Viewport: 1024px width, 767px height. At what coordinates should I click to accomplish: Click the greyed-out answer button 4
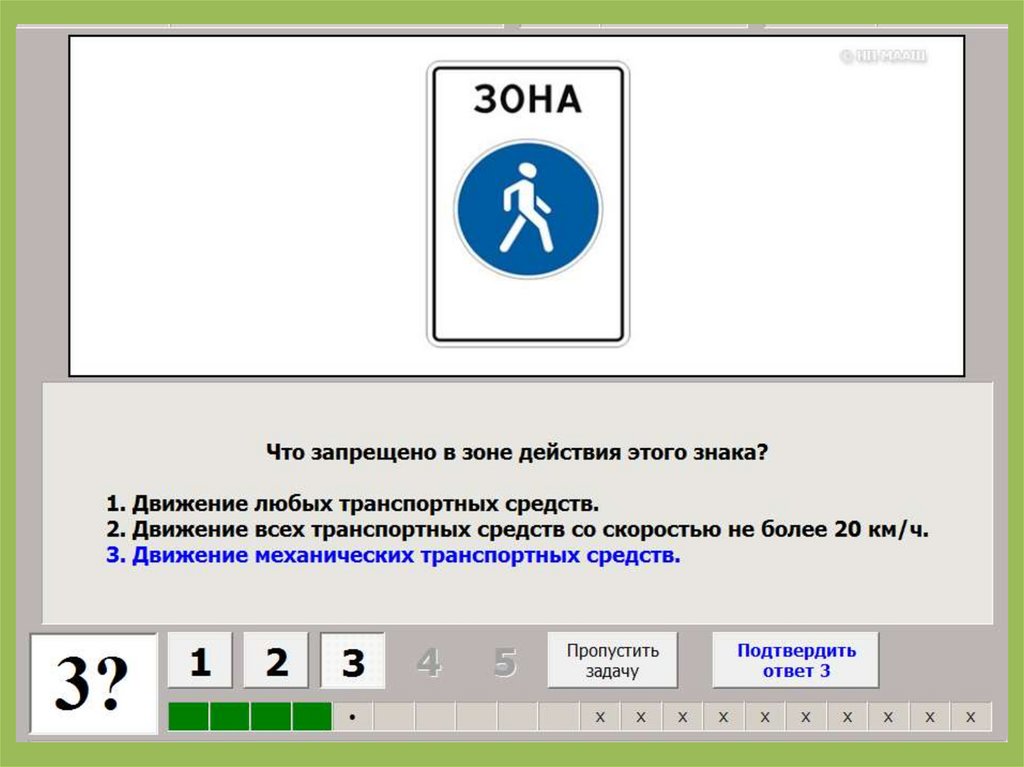[x=429, y=661]
